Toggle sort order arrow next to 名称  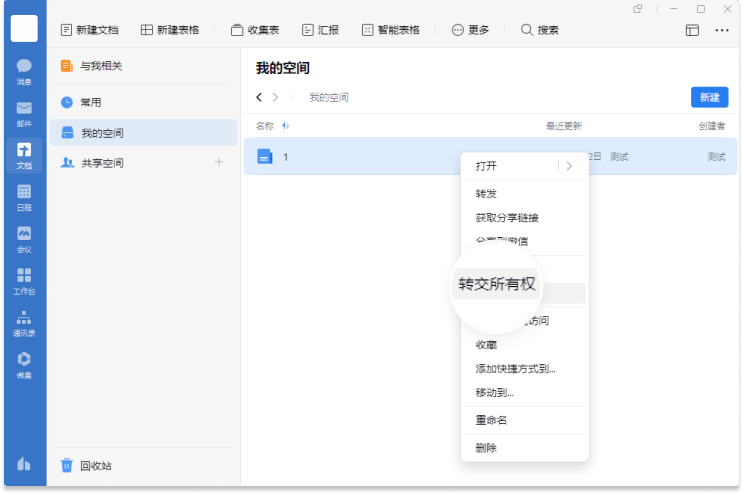pyautogui.click(x=286, y=126)
